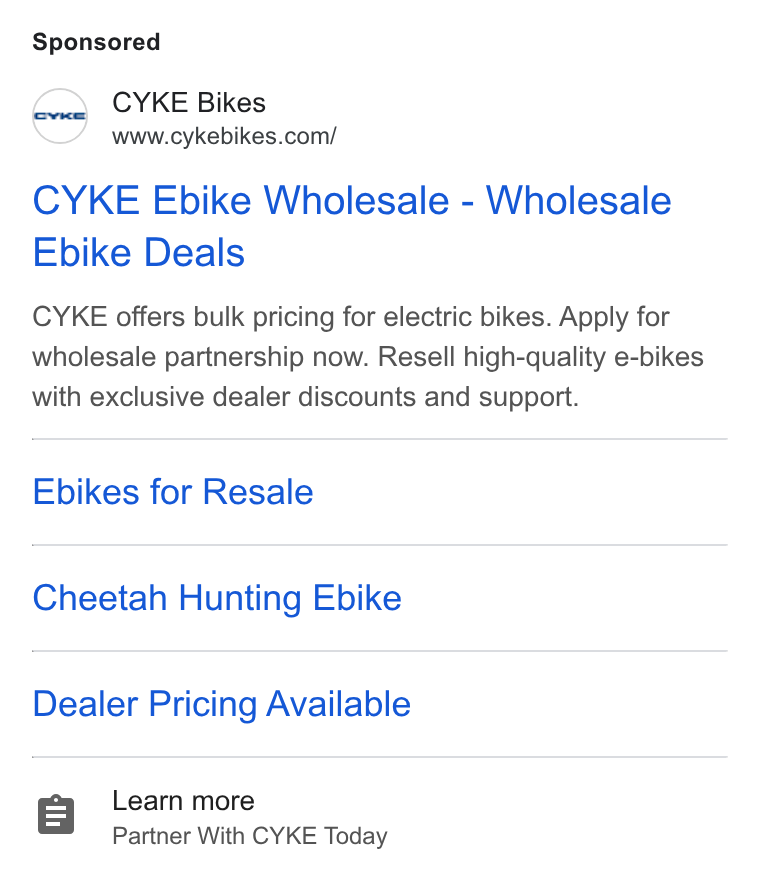Click the clipboard form icon beside Learn more
The width and height of the screenshot is (760, 874).
point(56,815)
